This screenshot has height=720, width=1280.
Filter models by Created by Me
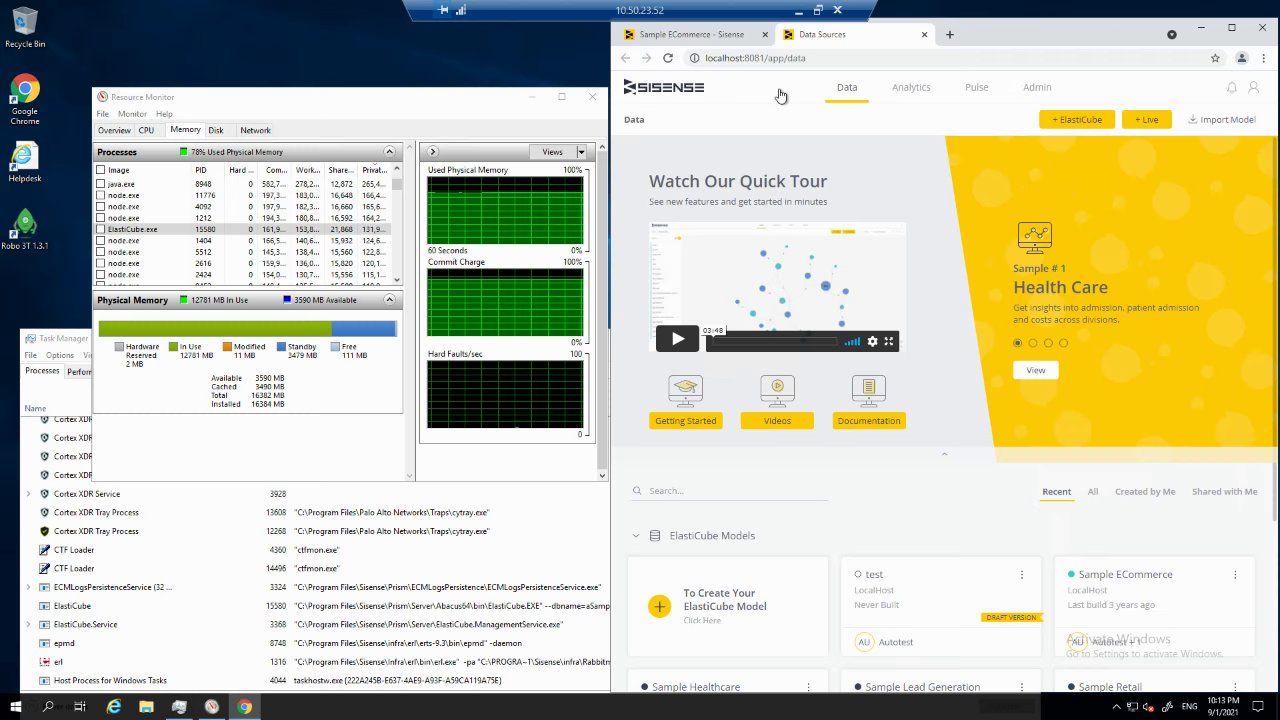(1145, 492)
